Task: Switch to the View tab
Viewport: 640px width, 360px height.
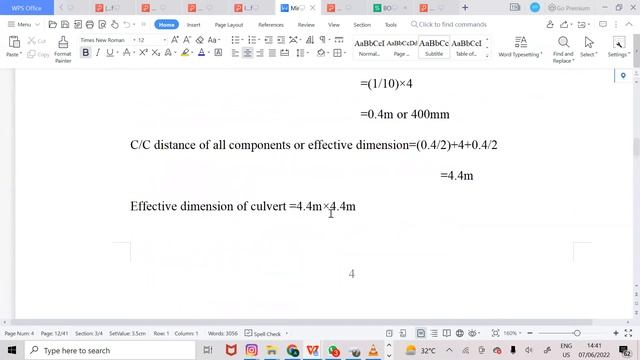Action: [x=334, y=24]
